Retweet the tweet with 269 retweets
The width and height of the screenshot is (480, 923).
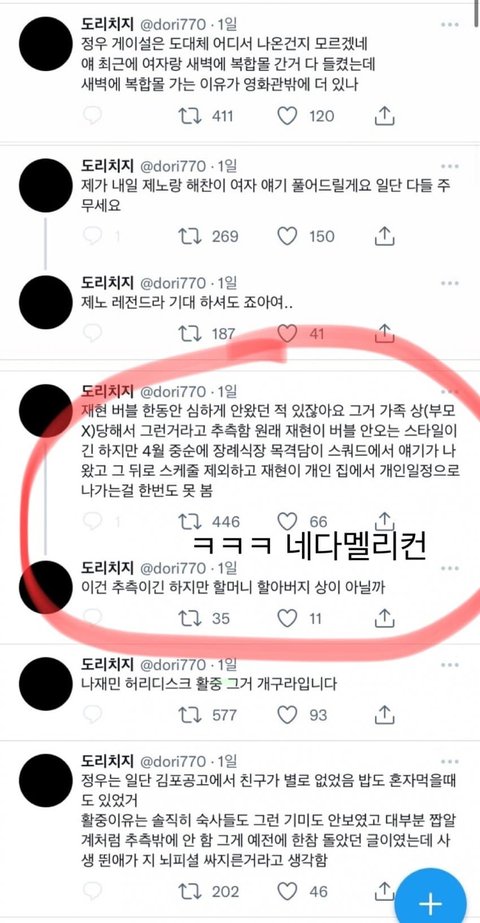point(190,237)
